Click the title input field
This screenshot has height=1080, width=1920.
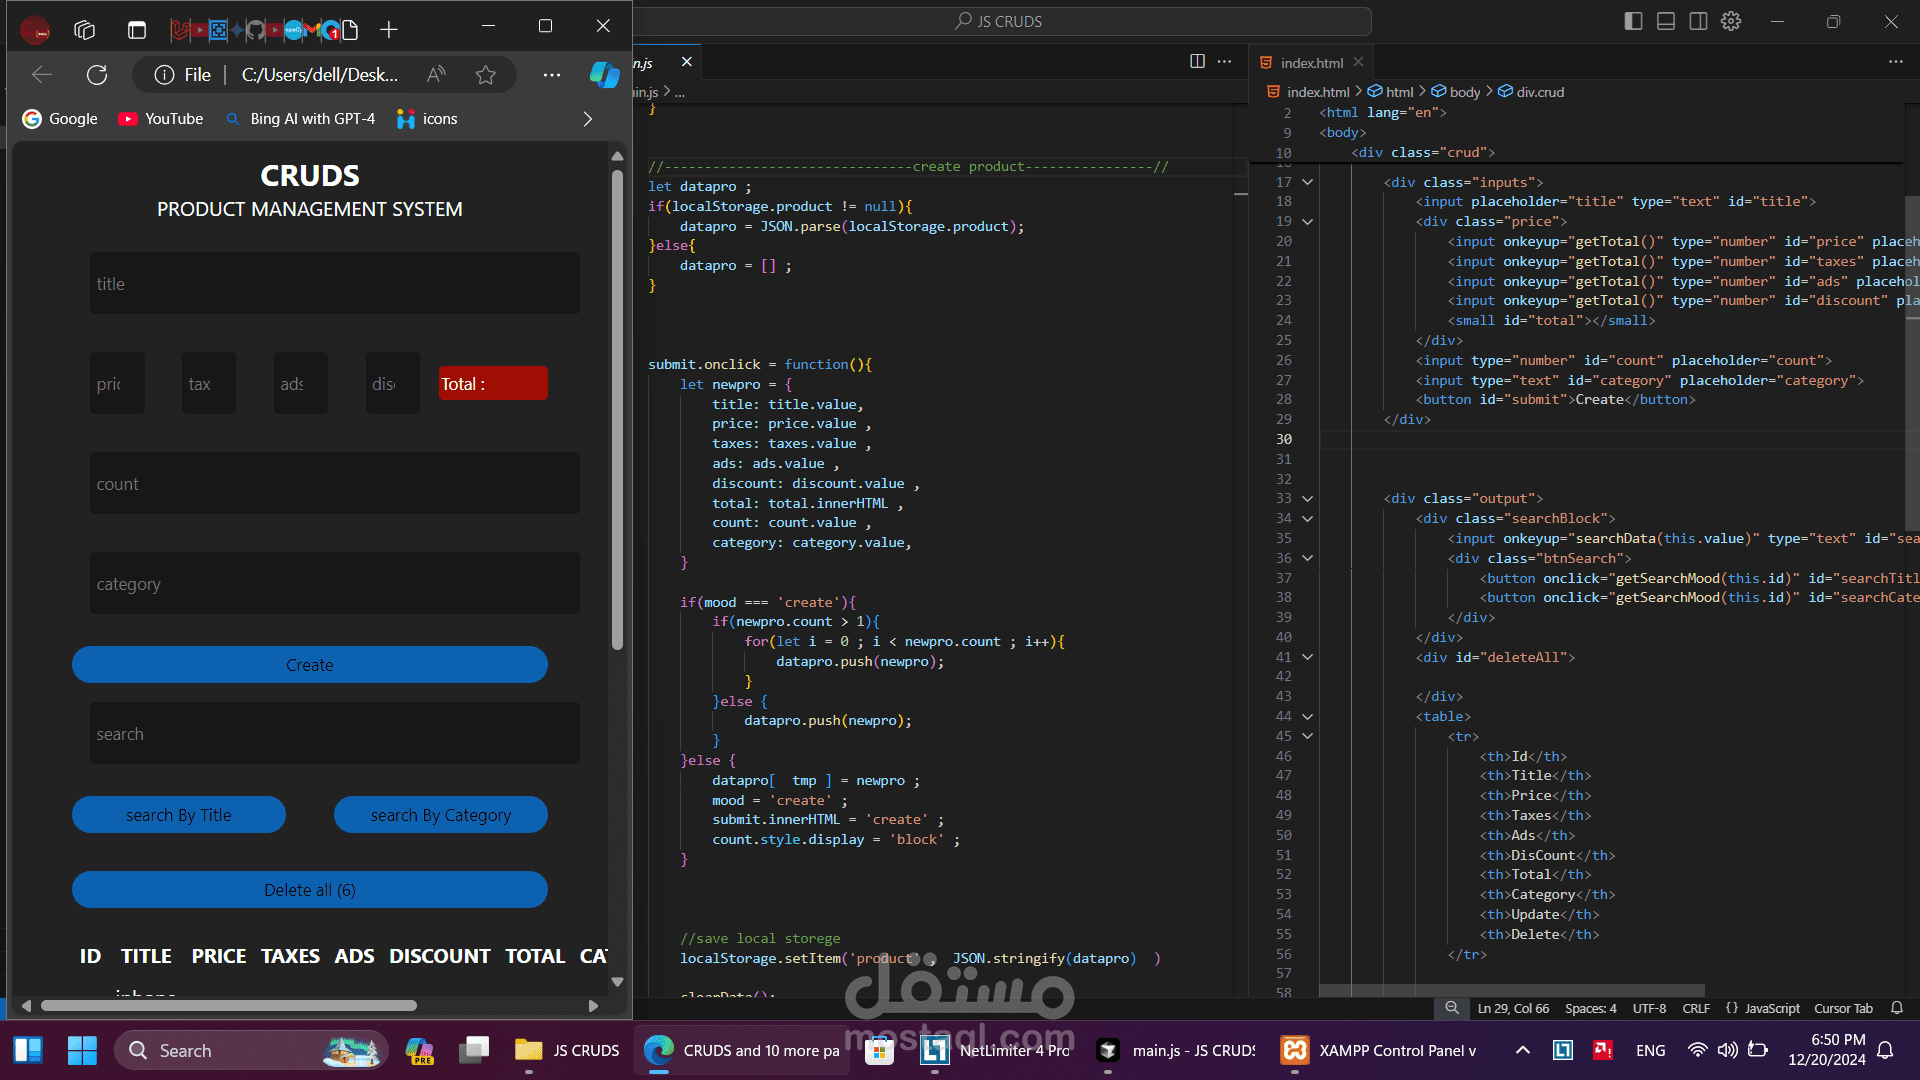coord(334,284)
